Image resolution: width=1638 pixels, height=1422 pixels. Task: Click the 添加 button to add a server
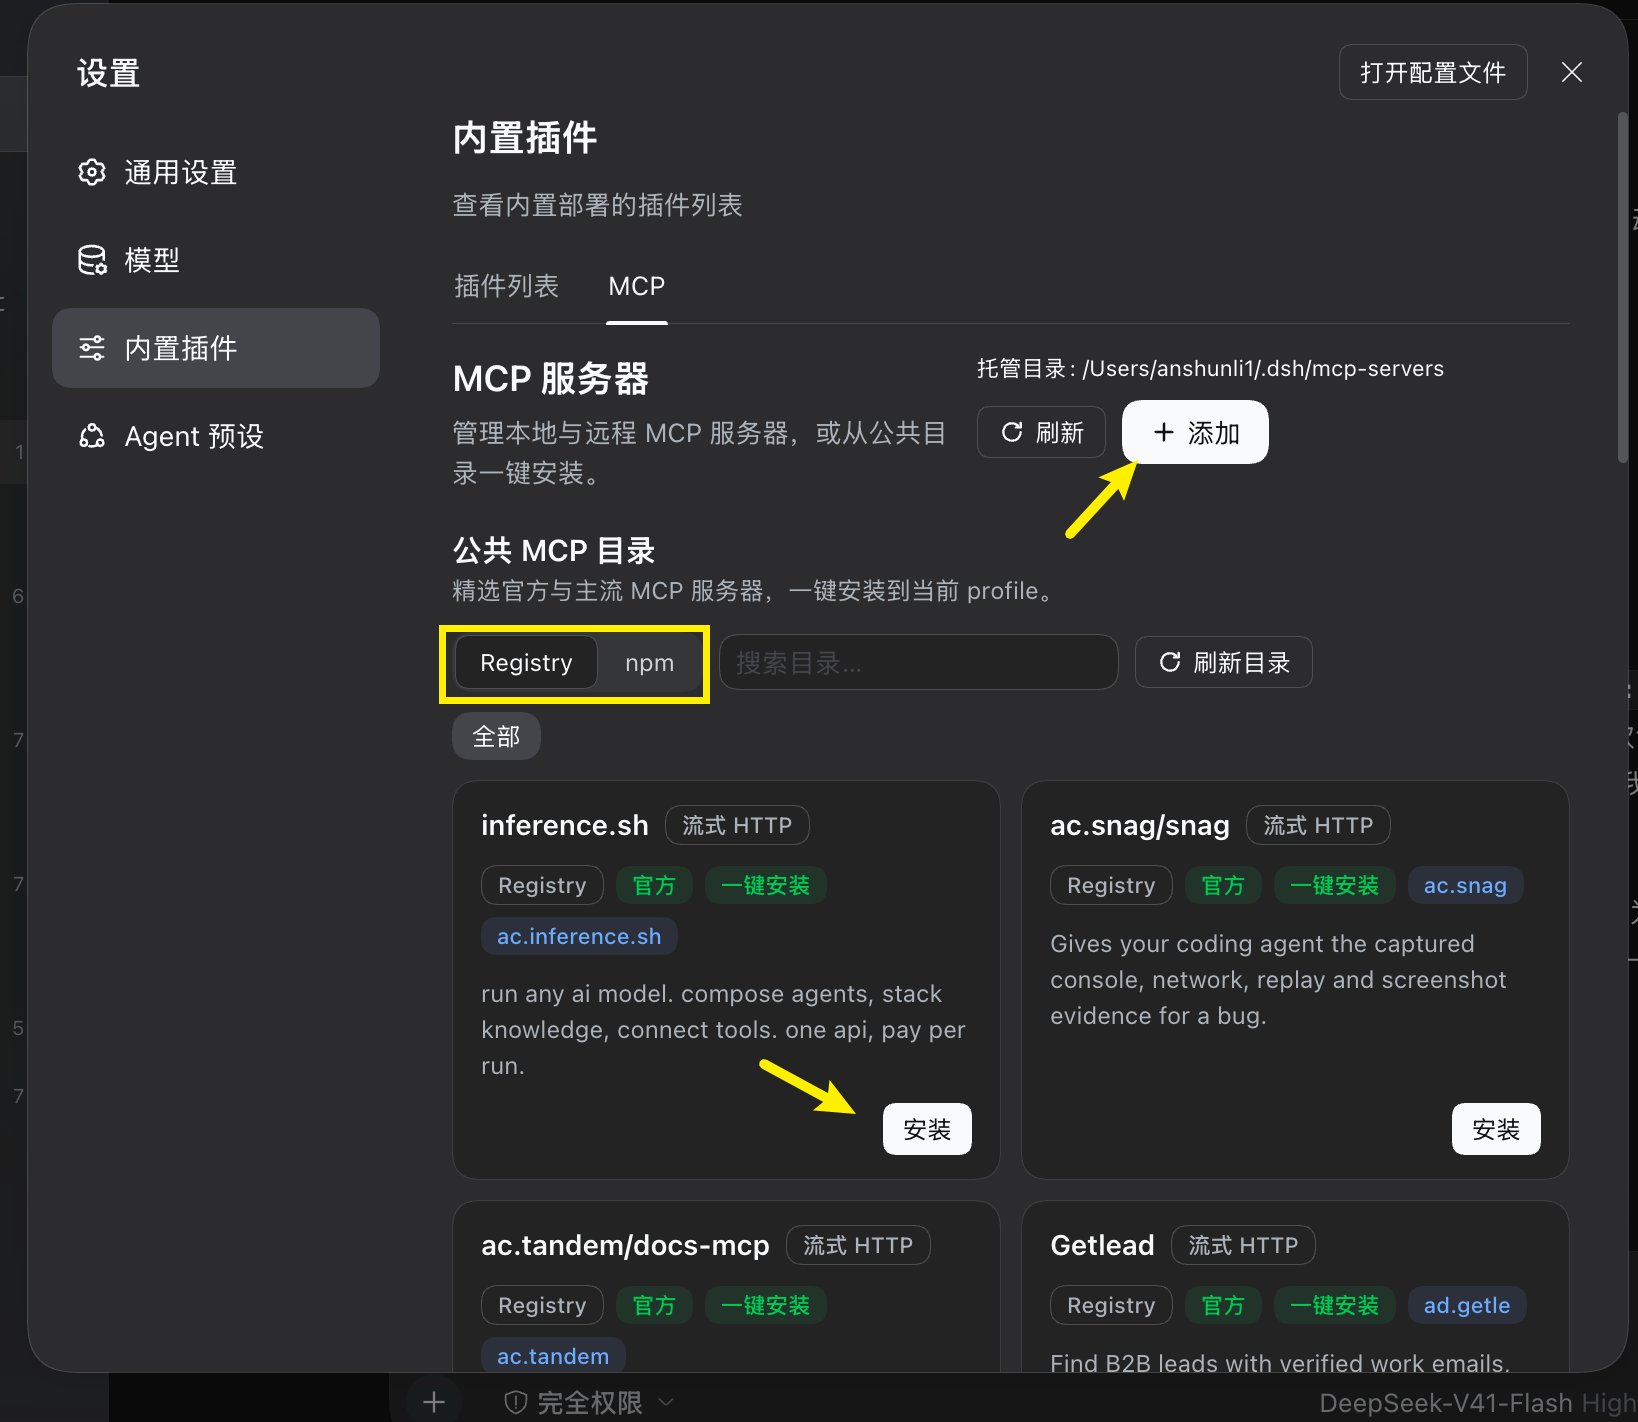tap(1195, 432)
